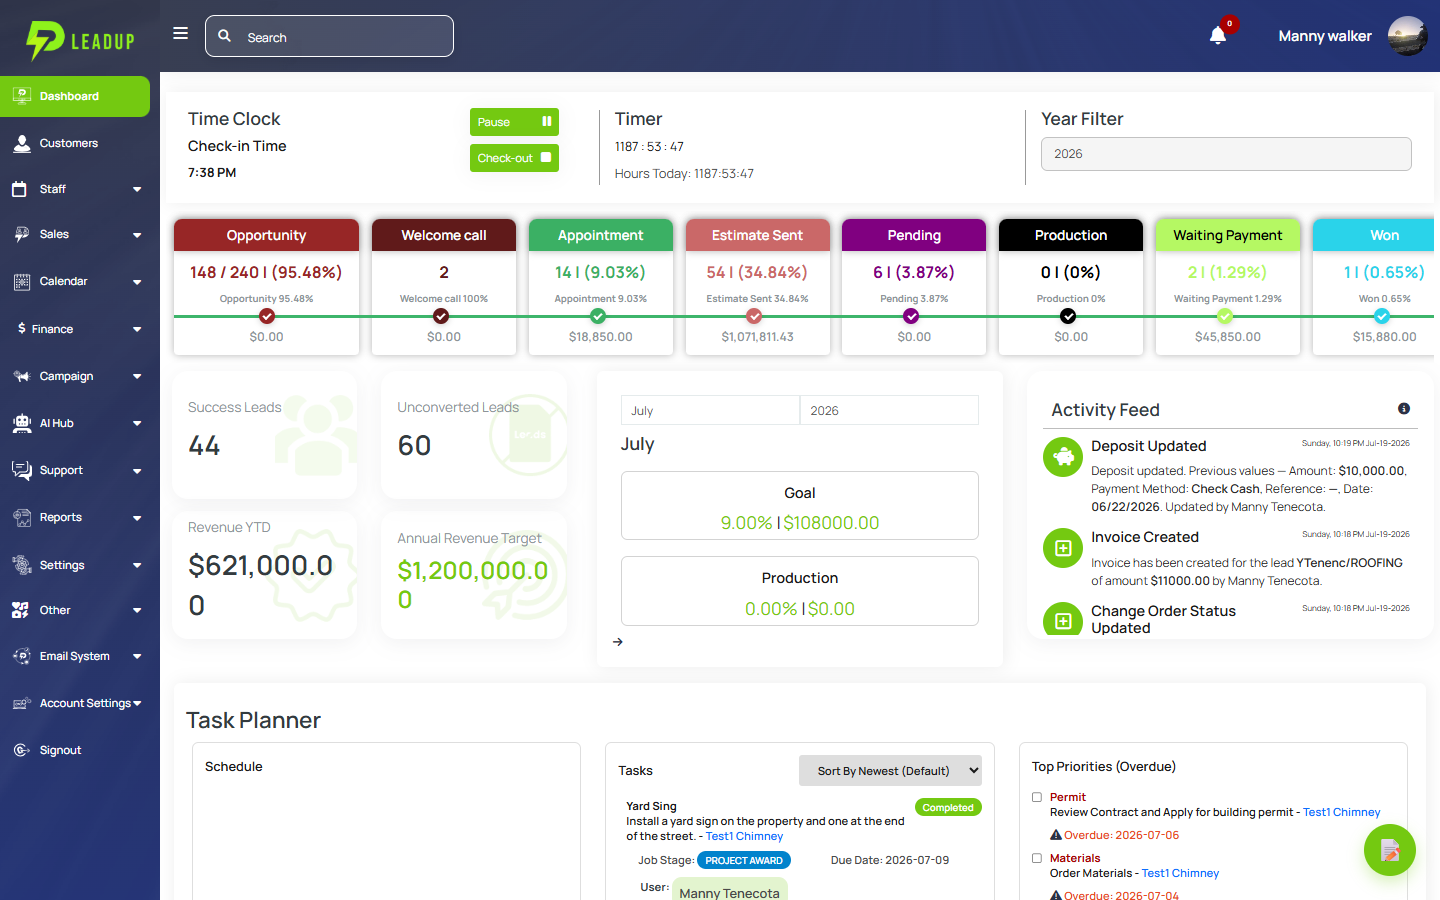Pause the time clock
Viewport: 1440px width, 900px height.
click(514, 122)
